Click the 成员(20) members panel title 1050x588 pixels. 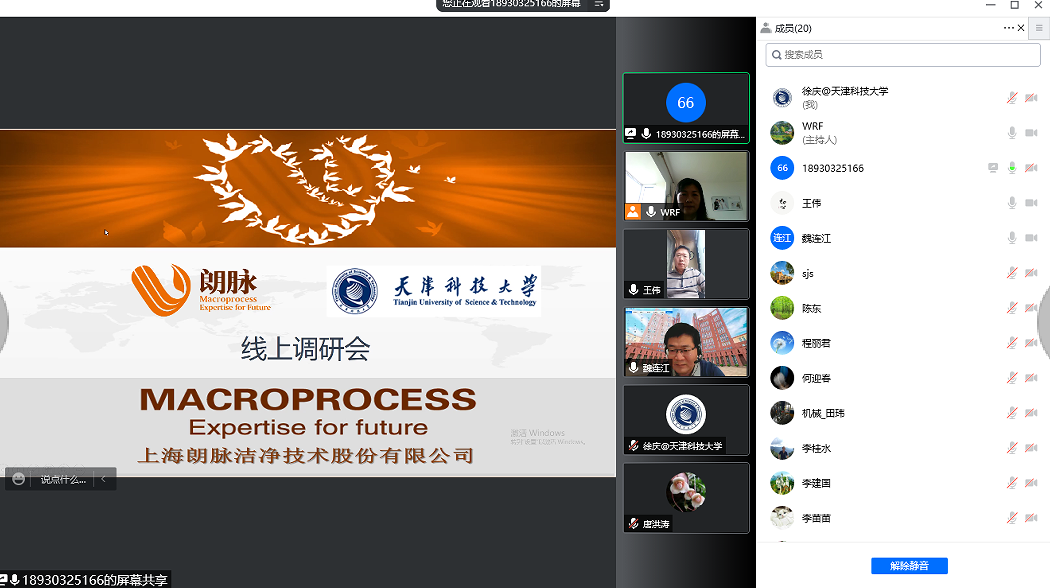tap(793, 28)
